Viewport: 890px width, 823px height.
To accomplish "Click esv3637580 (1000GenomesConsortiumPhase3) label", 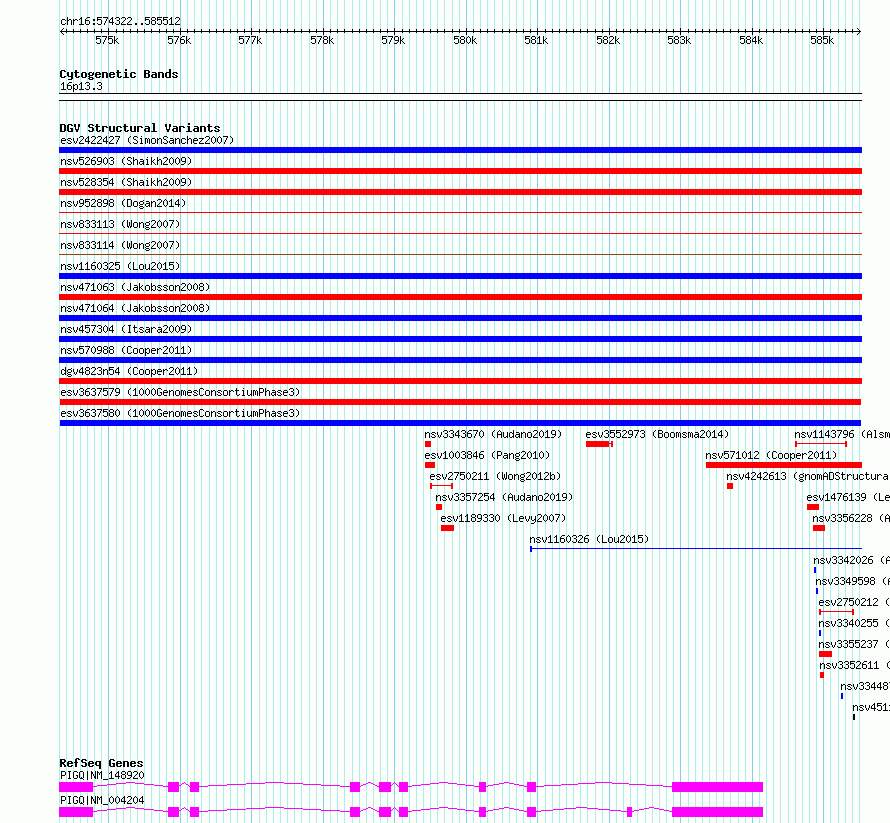I will point(180,413).
